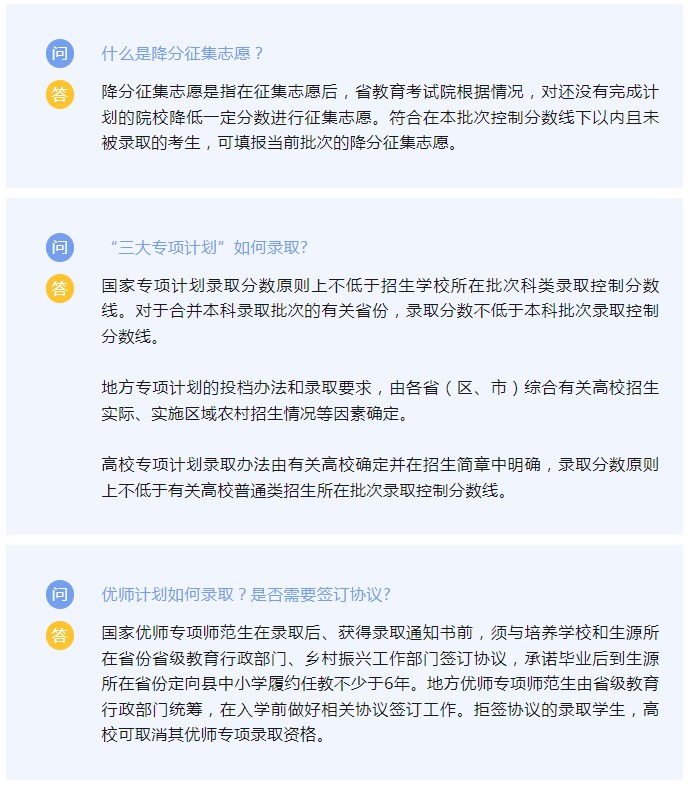Click the line 被录取的考生，可填报当前批次
689x788 pixels.
[x=280, y=143]
